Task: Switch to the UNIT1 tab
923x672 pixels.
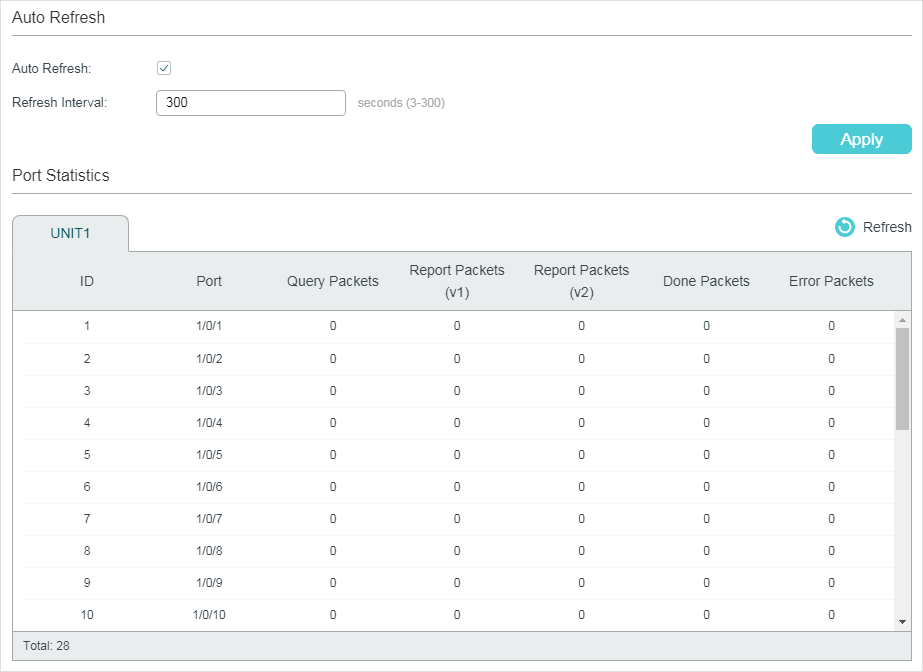Action: 71,233
